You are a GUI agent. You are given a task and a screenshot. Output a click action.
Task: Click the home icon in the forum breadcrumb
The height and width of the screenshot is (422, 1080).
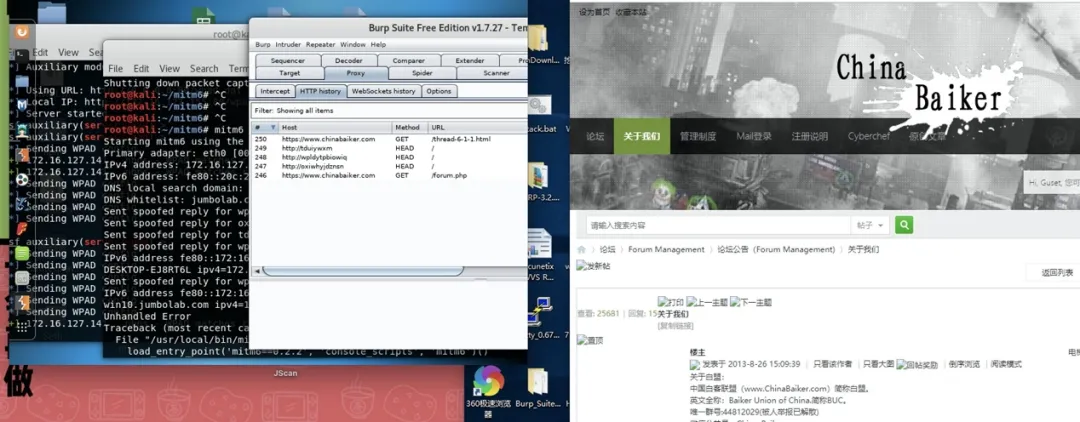[x=581, y=249]
